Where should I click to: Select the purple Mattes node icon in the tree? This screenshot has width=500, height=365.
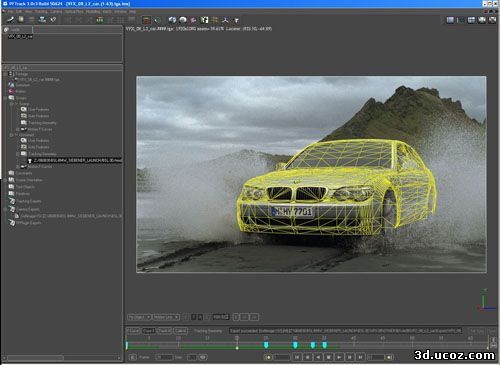pyautogui.click(x=11, y=91)
